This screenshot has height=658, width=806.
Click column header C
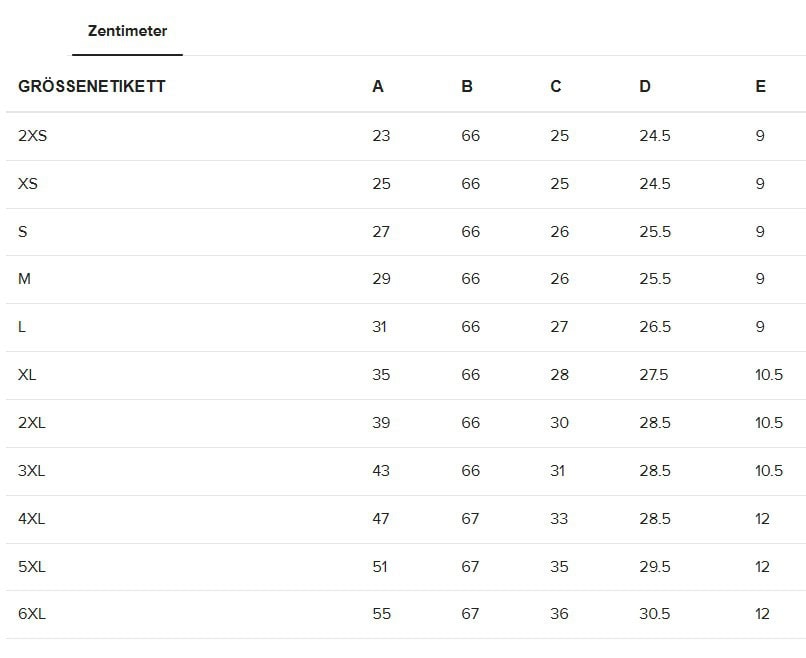[556, 86]
